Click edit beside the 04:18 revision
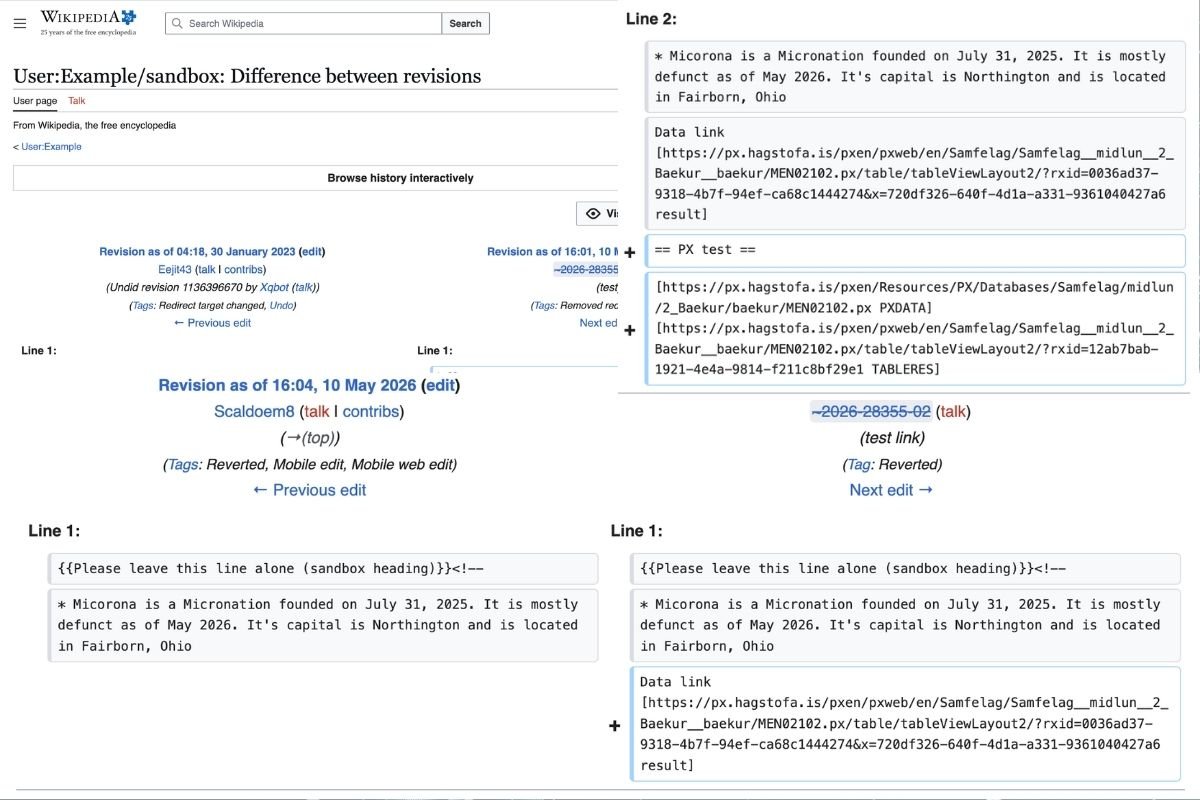 312,252
